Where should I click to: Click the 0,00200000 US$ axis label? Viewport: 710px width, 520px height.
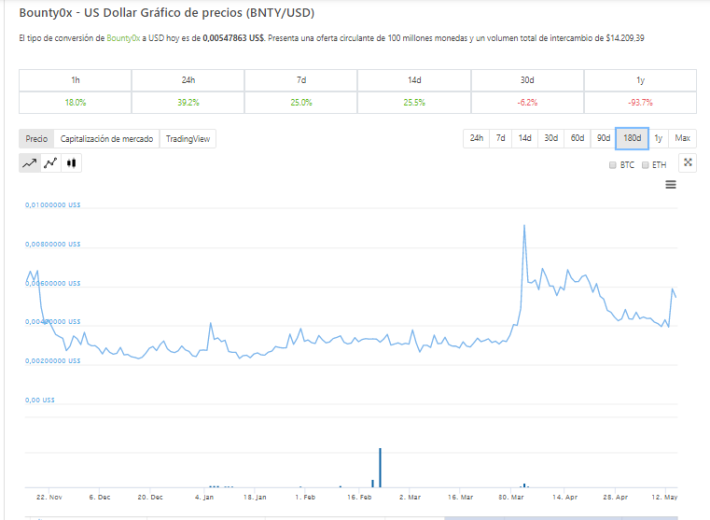pos(53,361)
